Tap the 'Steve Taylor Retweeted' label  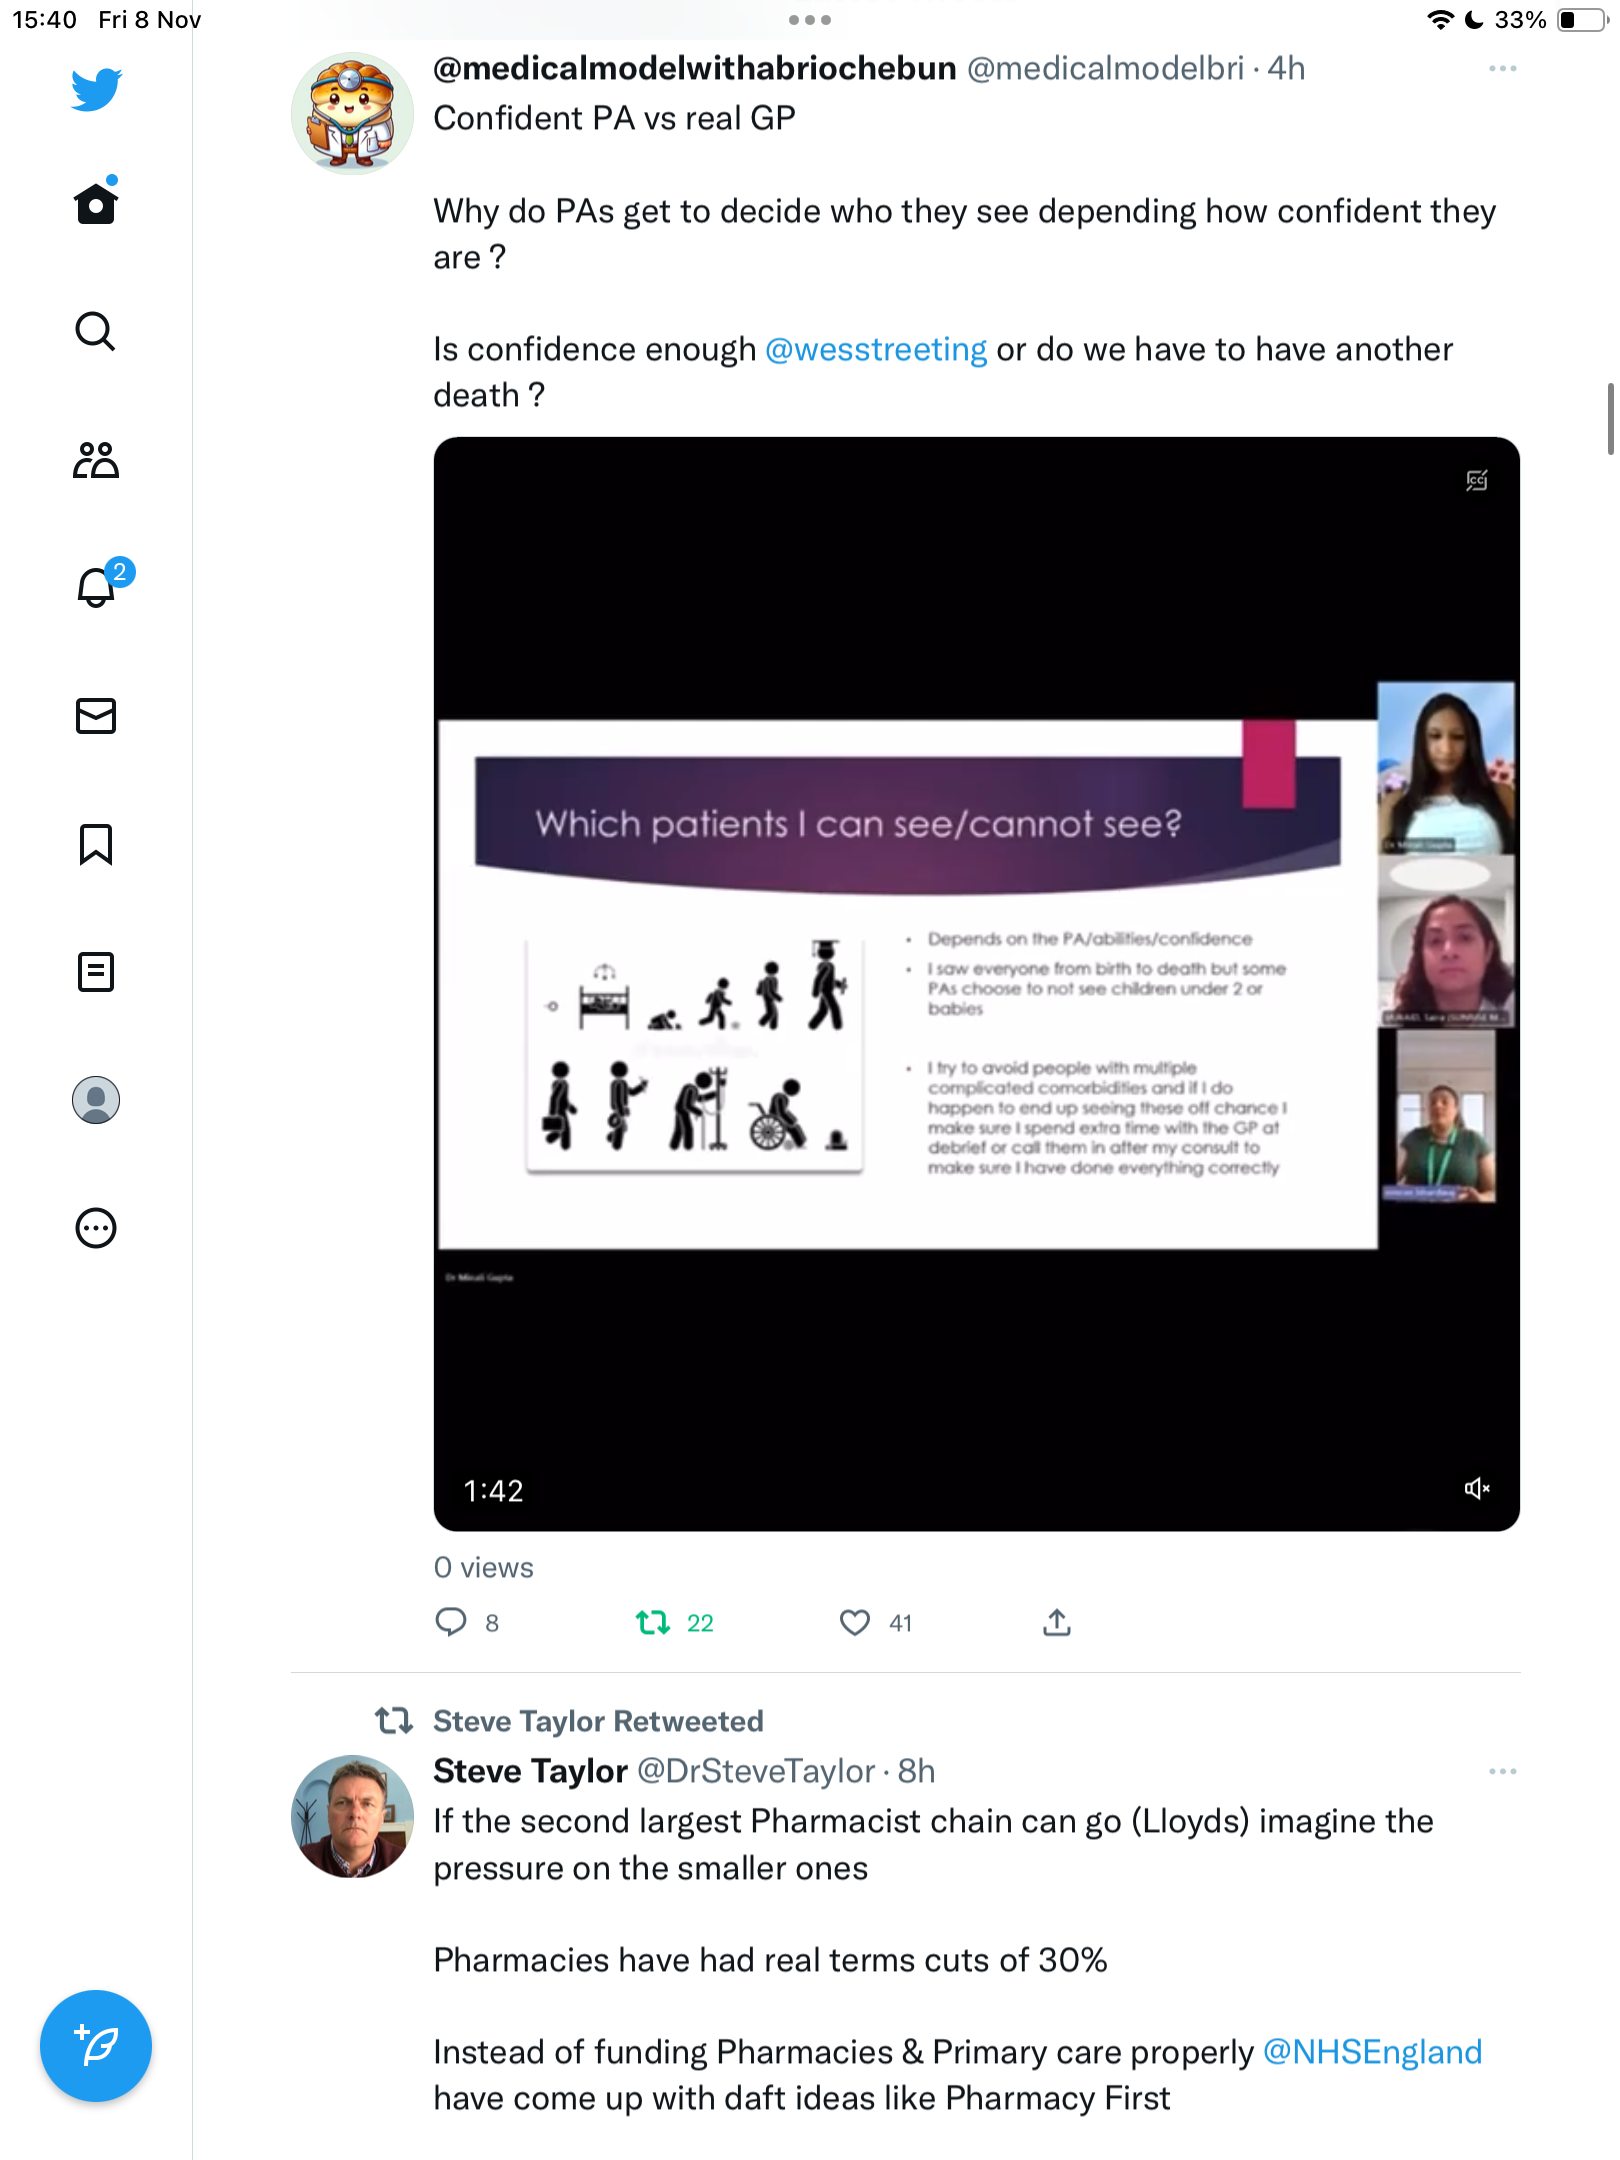(598, 1721)
